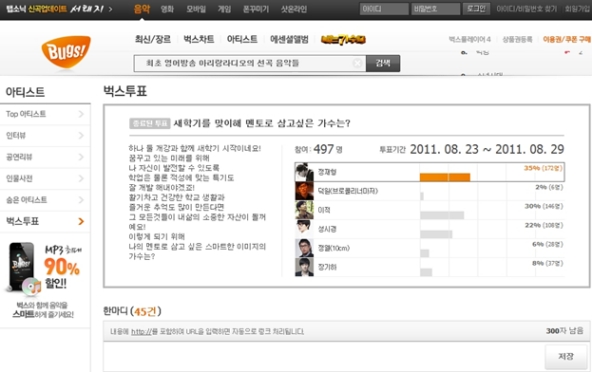
Task: Click 덕원(브로콜리너마저) name in poll
Action: 348,191
